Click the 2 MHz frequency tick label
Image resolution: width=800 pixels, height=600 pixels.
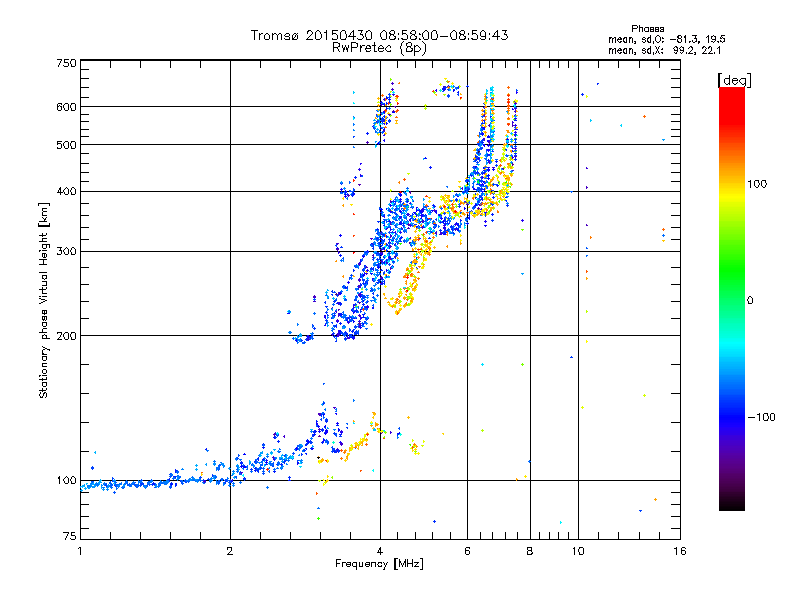pos(230,551)
